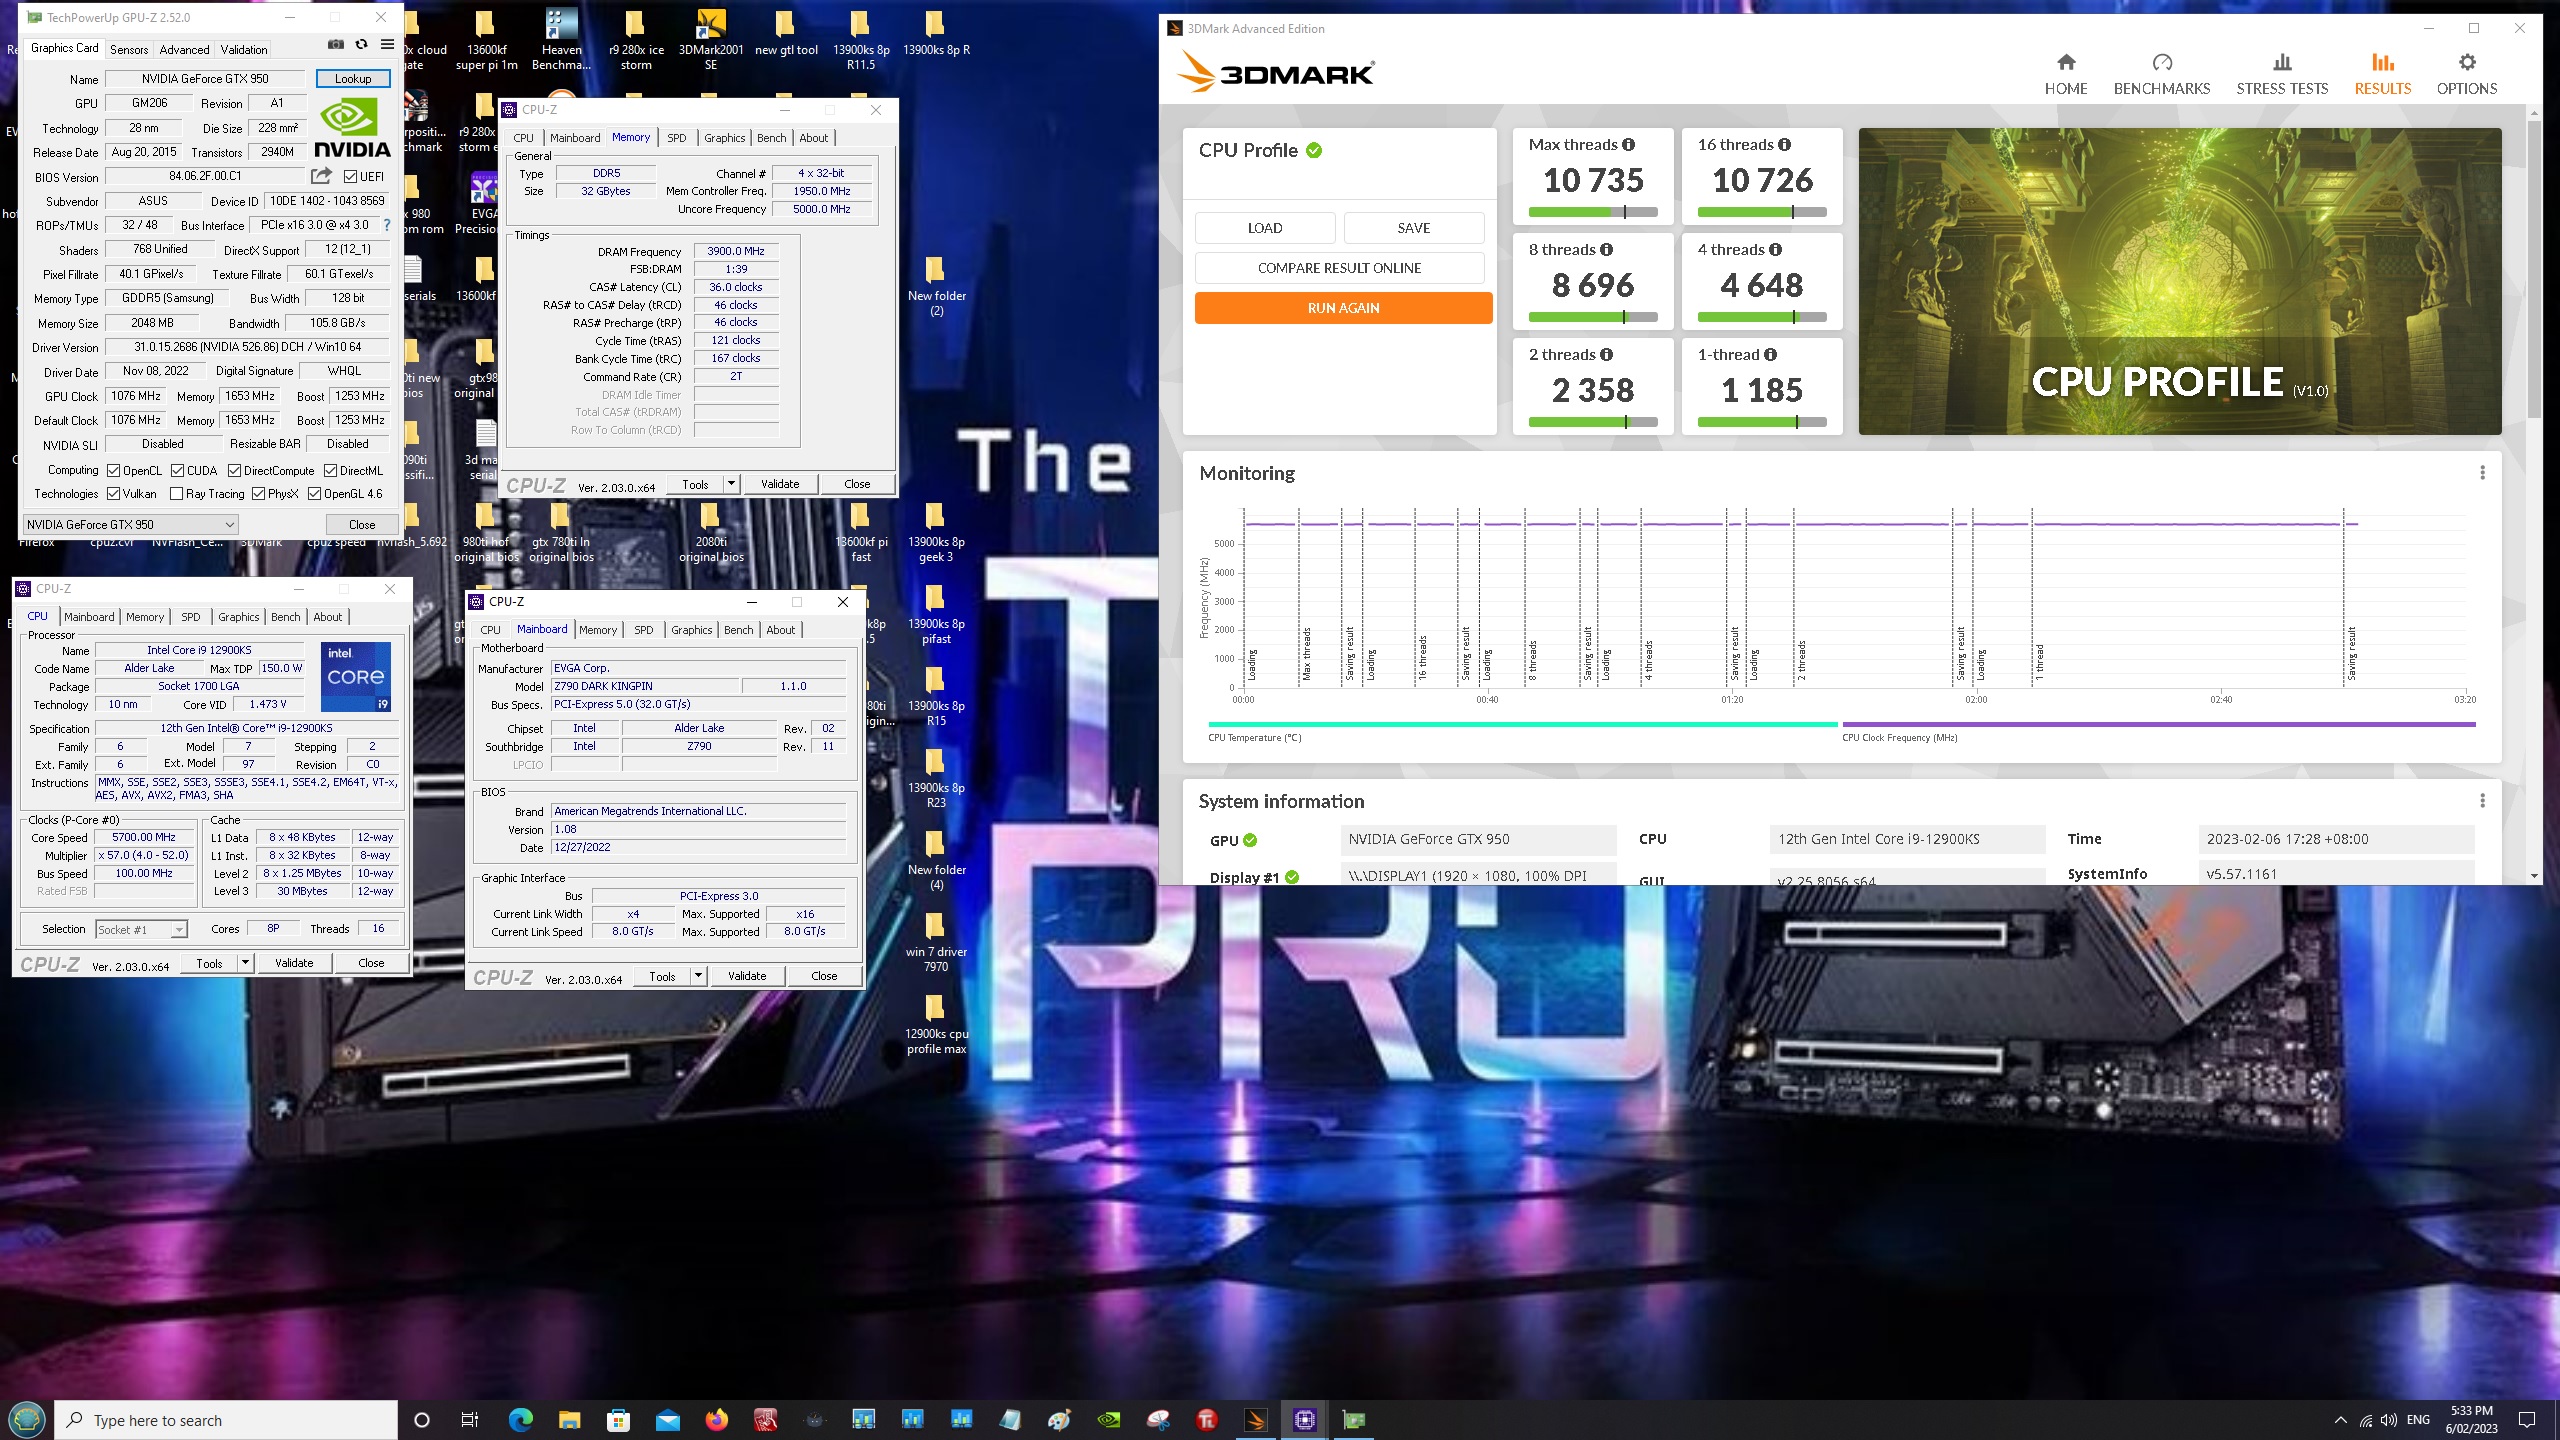Click the 1-thread info icon
This screenshot has width=2560, height=1440.
click(x=1771, y=355)
